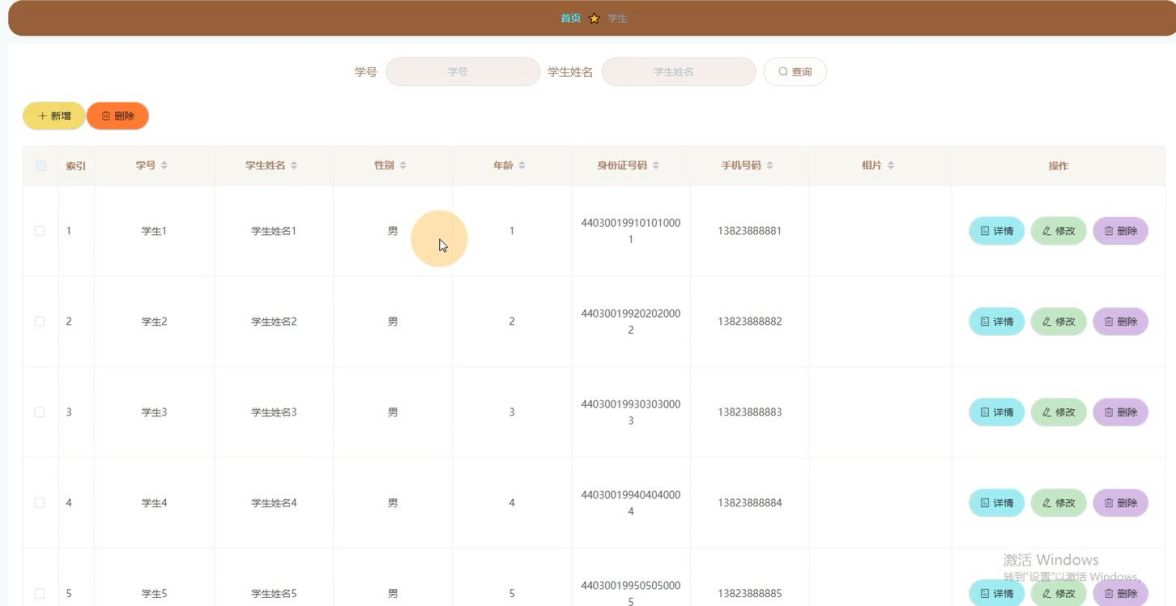This screenshot has height=606, width=1176.
Task: Click the 学生 breadcrumb item
Action: (617, 19)
